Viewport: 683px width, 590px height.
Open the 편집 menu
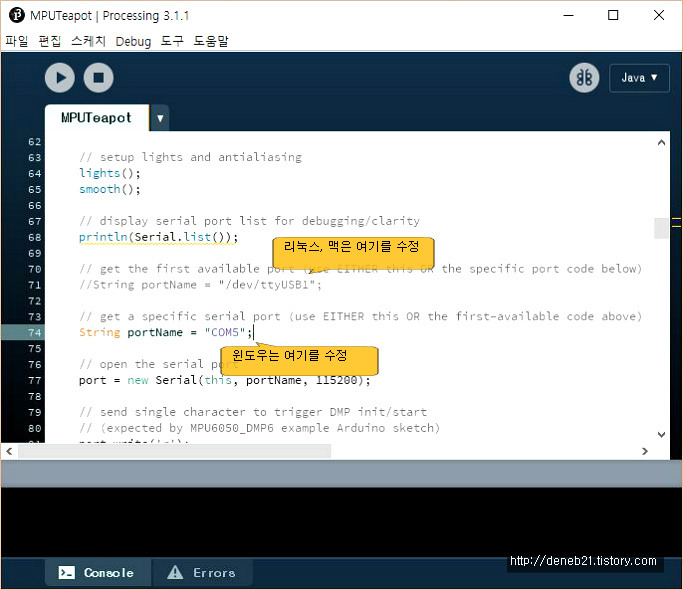coord(50,41)
